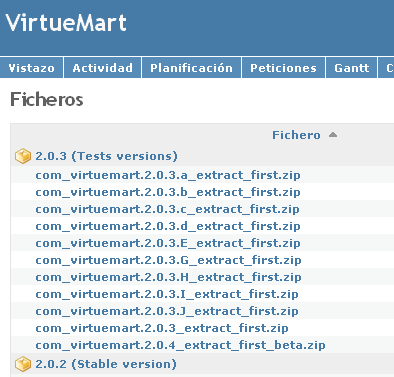Open the Vistazo tab
This screenshot has height=377, width=394.
(x=31, y=68)
